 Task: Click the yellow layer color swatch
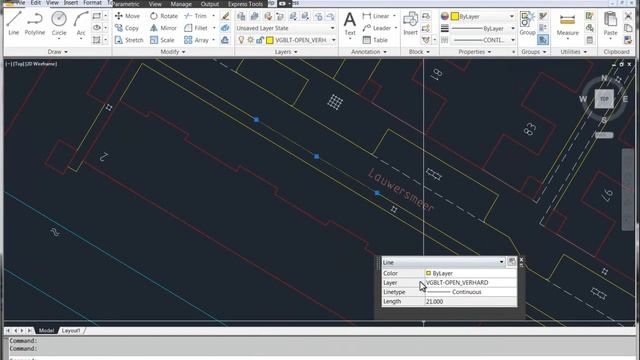tap(270, 40)
